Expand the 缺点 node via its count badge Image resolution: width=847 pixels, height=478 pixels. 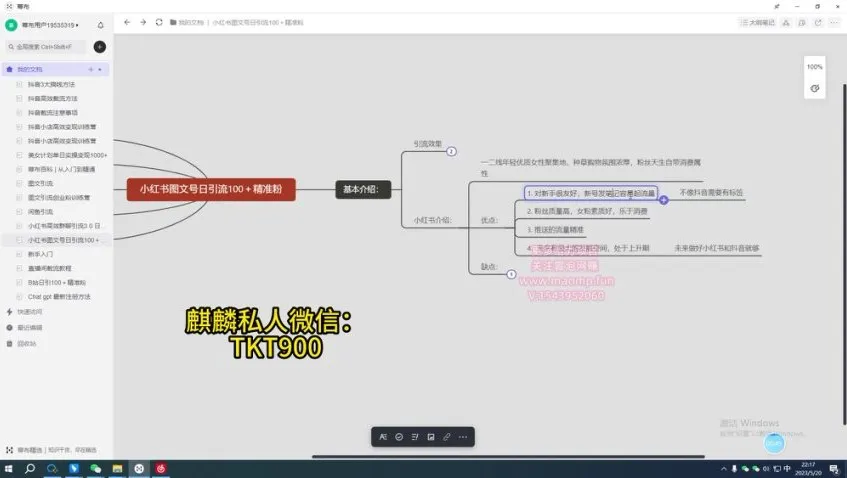[511, 274]
